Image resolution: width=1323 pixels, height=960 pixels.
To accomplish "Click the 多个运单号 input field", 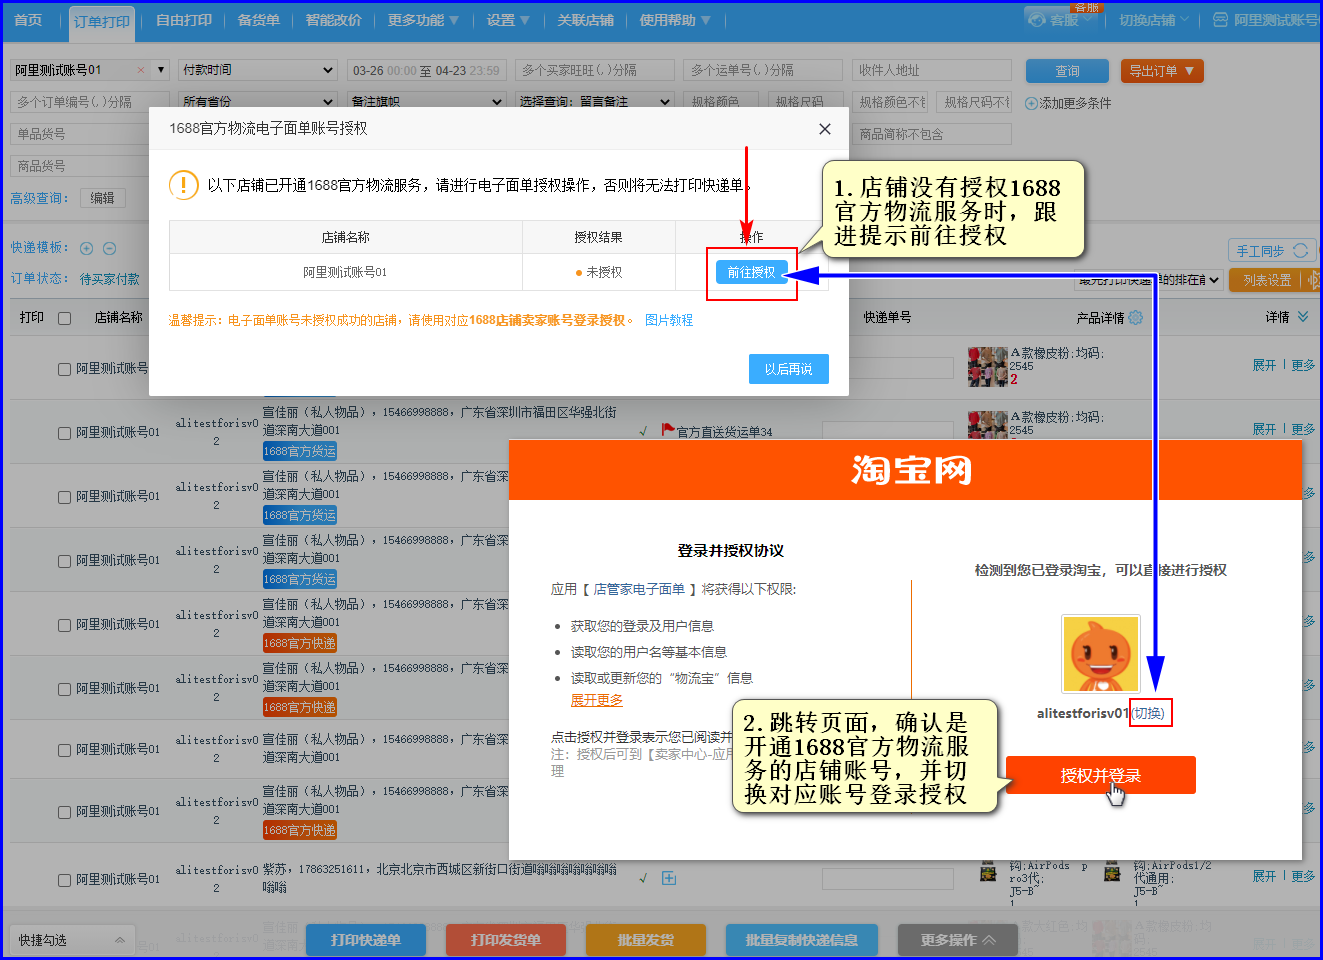I will (x=764, y=70).
